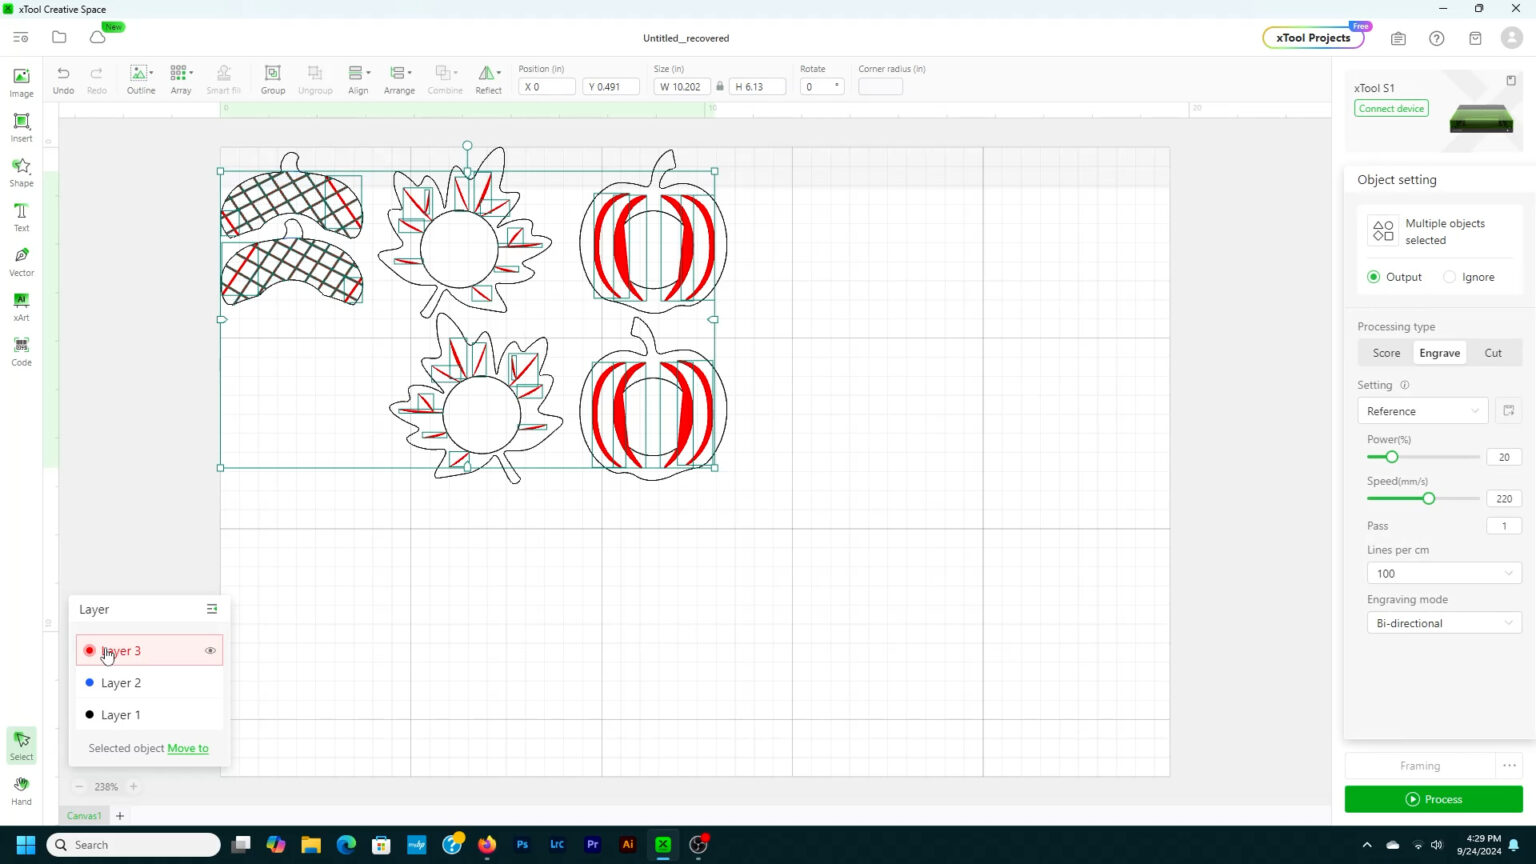Open the xArt AI tool
Screen dimensions: 1536x864
pyautogui.click(x=21, y=306)
